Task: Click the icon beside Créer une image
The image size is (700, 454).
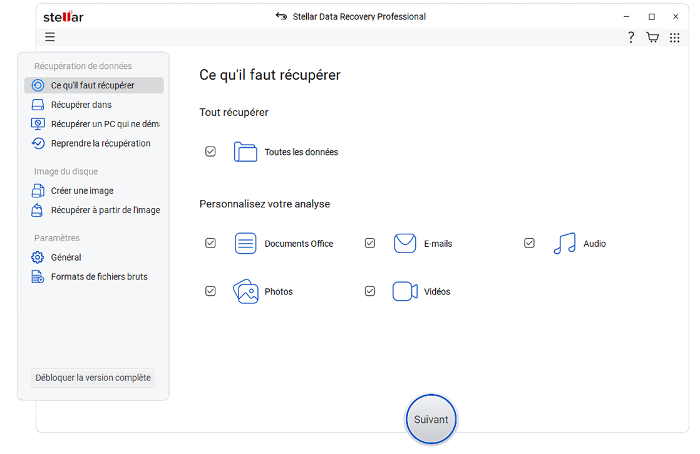Action: click(x=38, y=191)
